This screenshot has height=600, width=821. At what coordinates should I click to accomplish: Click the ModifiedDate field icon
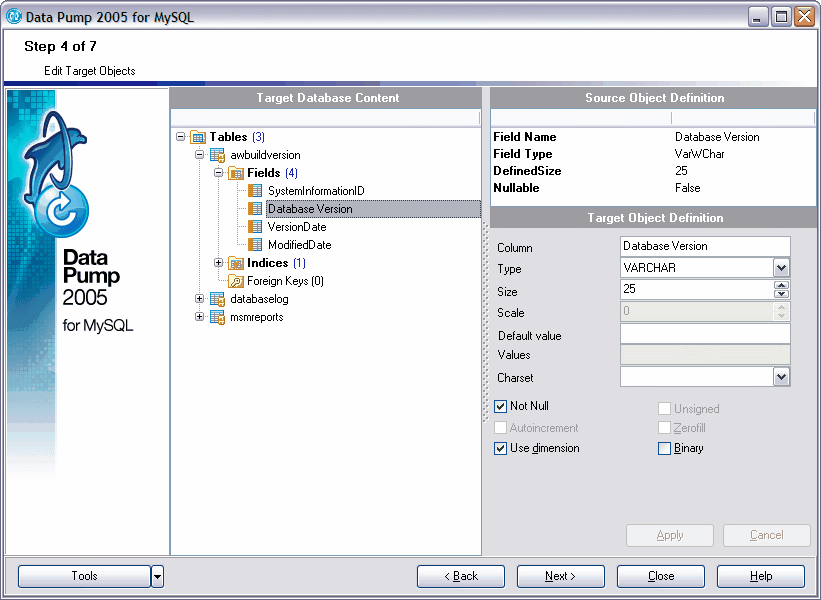point(255,245)
